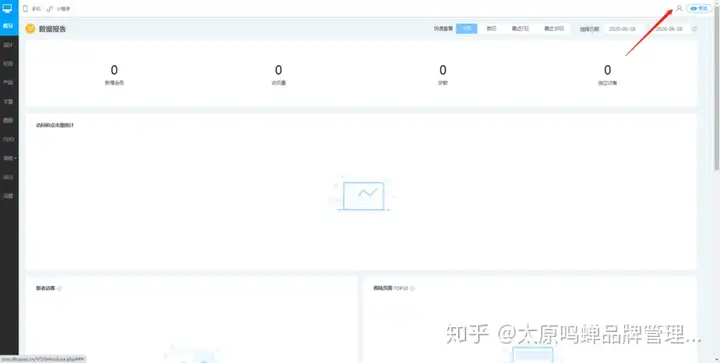Select the 昨日 quick-view filter
This screenshot has height=363, width=720.
pyautogui.click(x=491, y=28)
